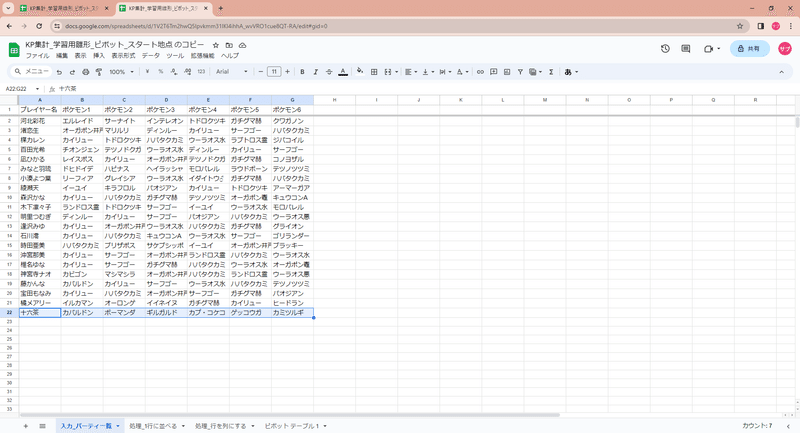Click the text color icon
The width and height of the screenshot is (800, 433).
click(x=343, y=72)
